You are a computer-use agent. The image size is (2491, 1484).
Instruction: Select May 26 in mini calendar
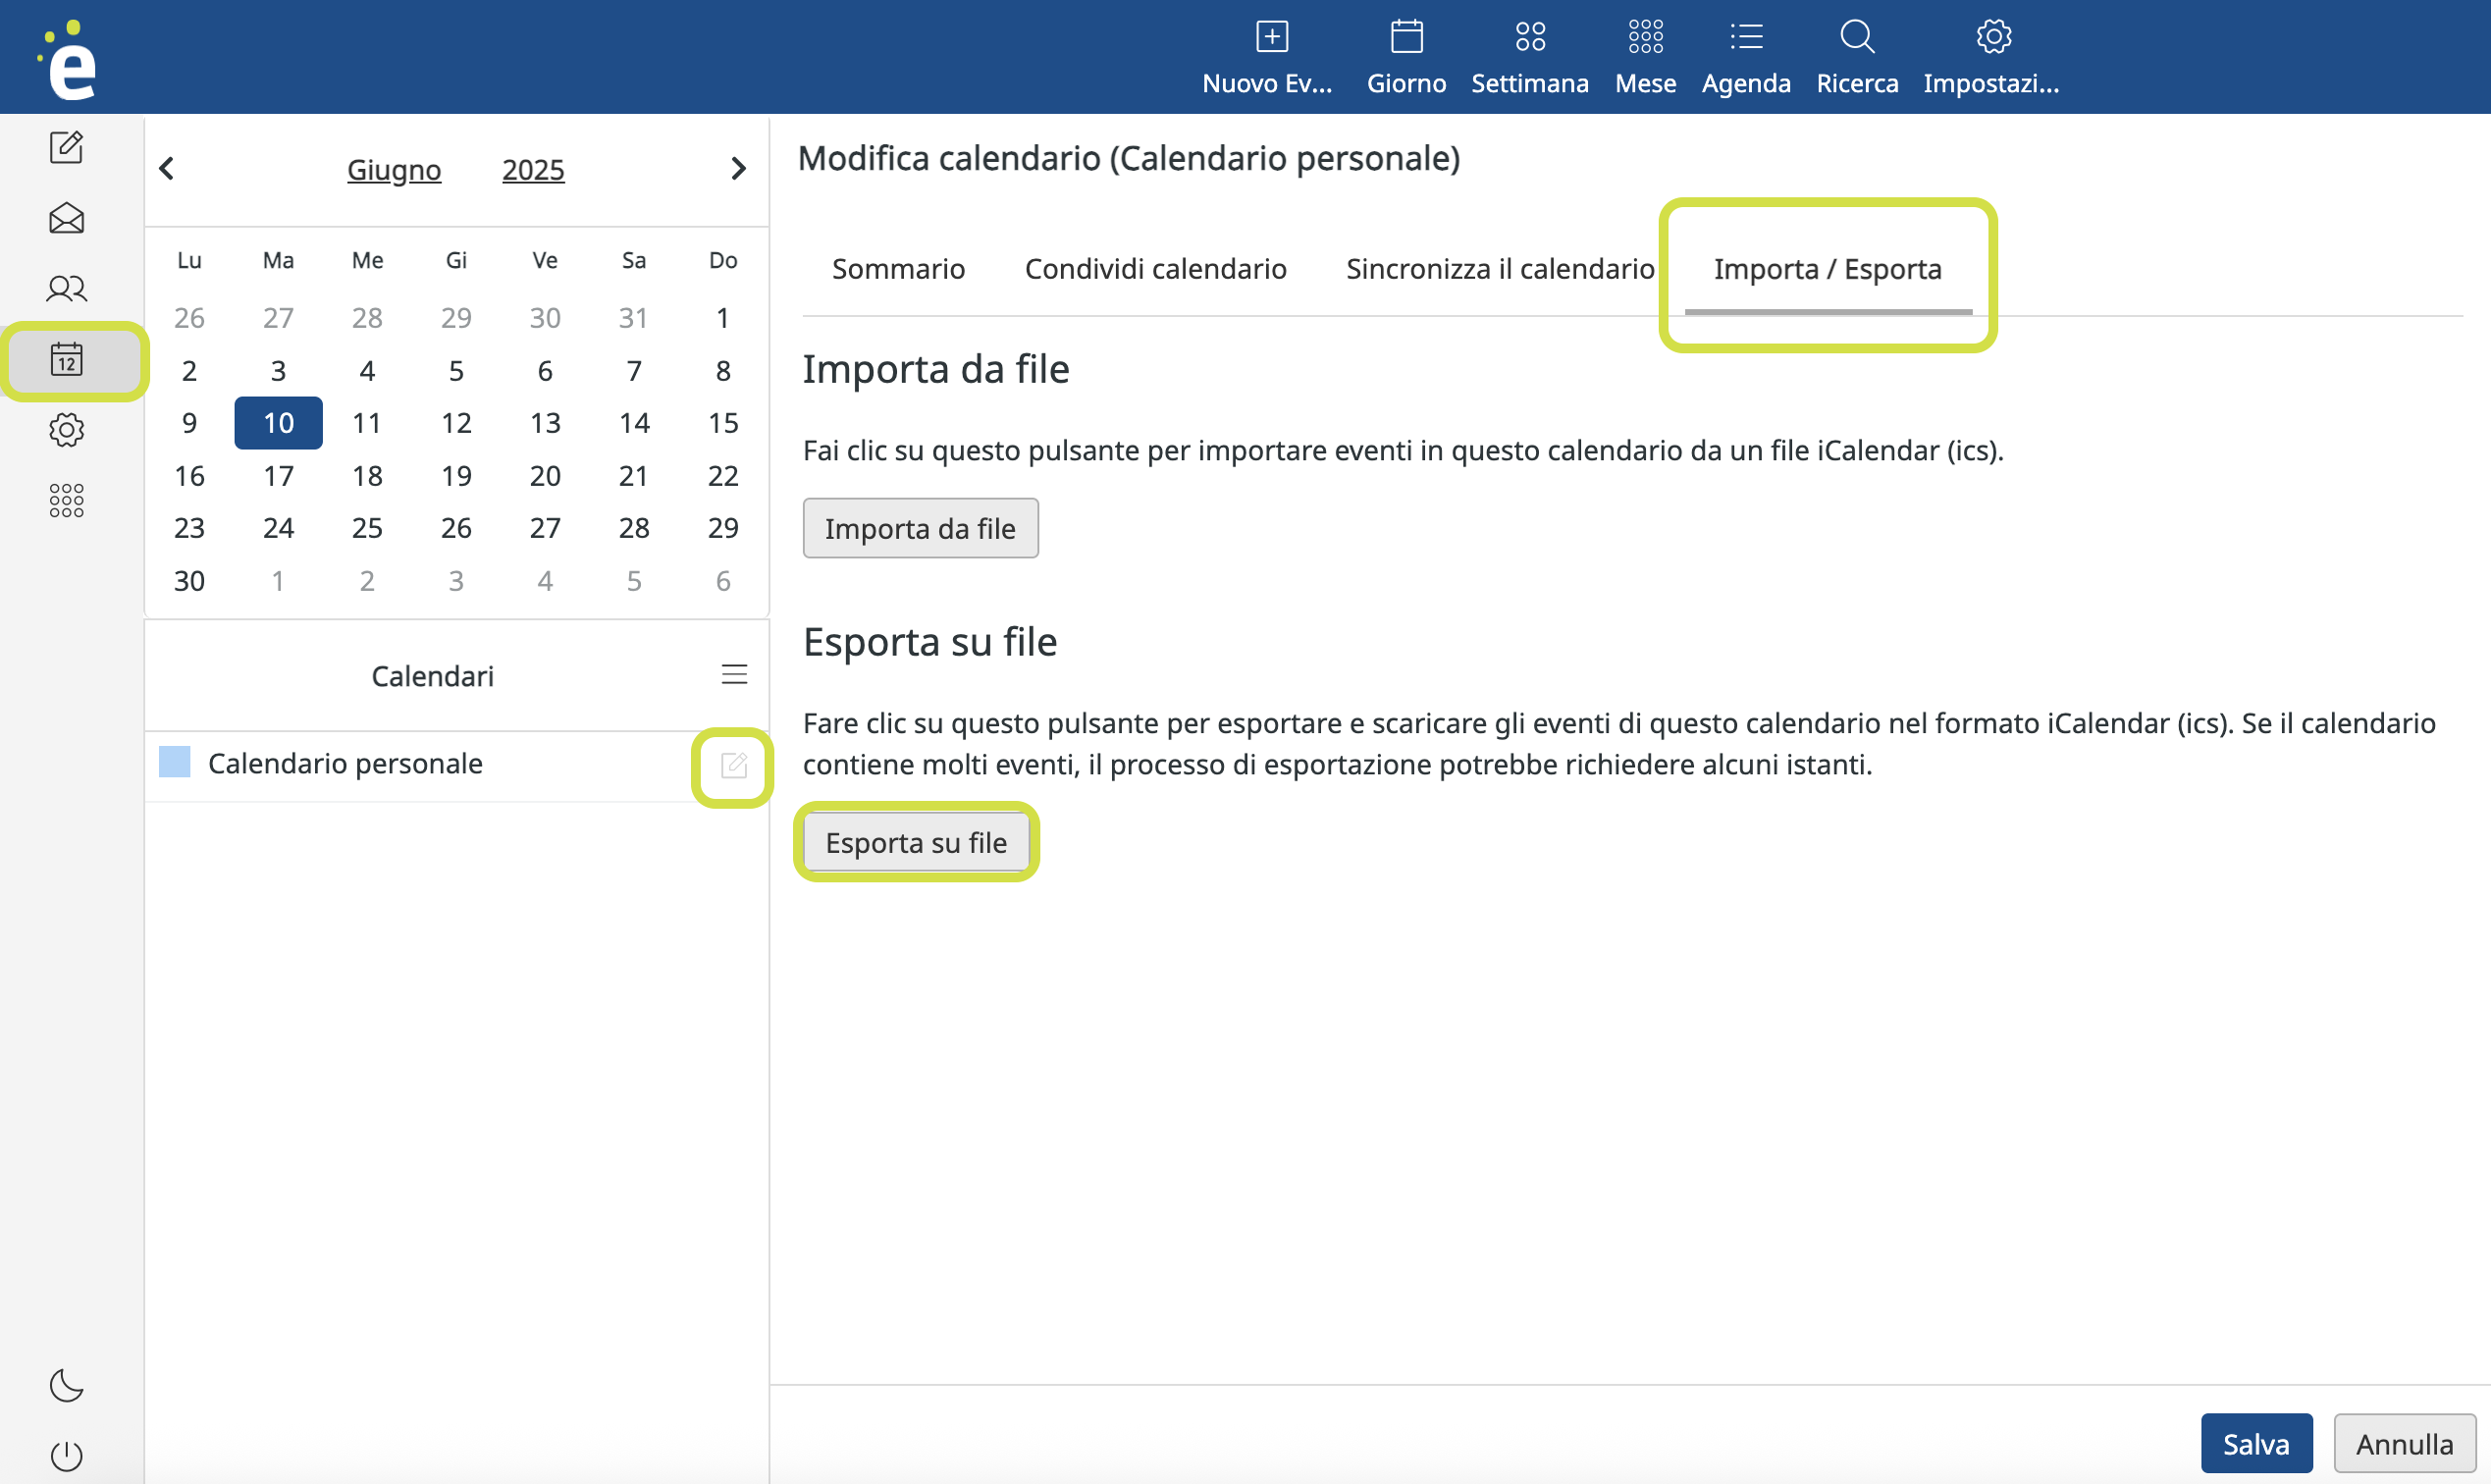189,318
